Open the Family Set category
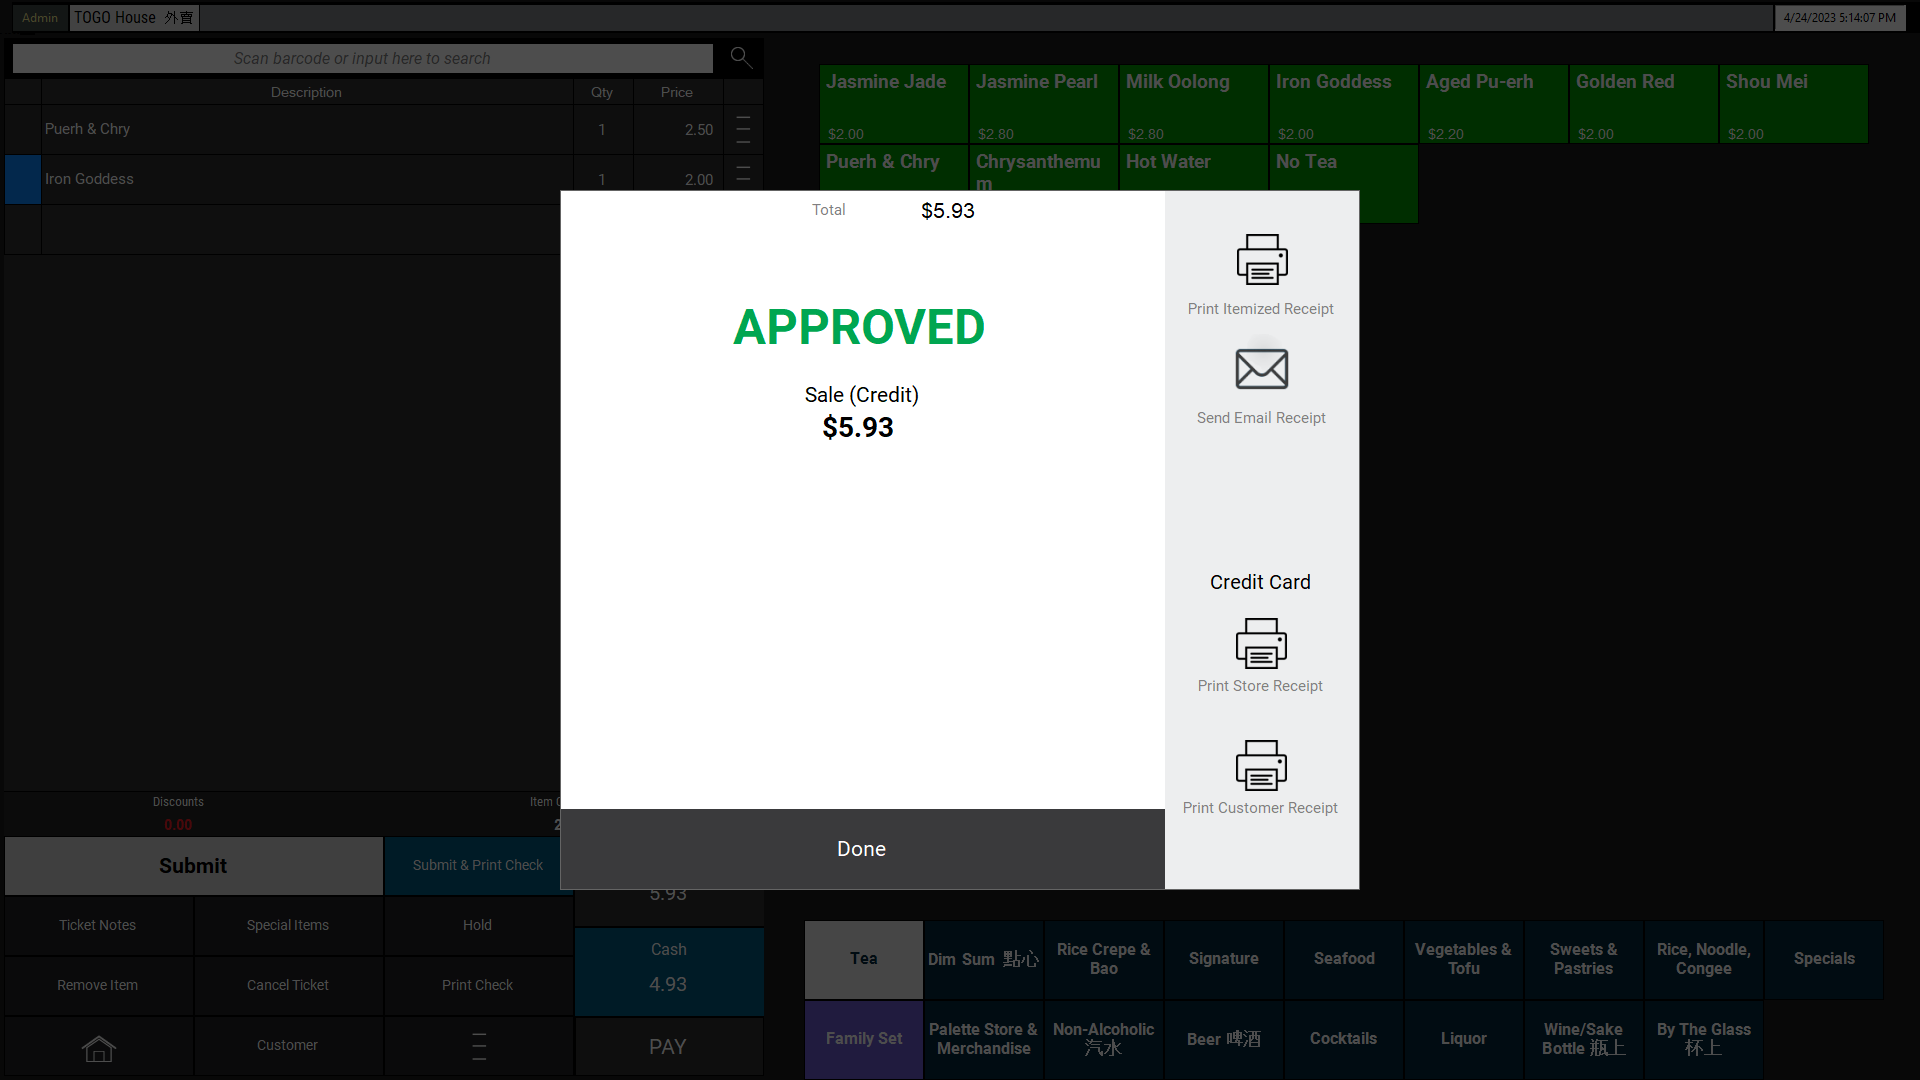The height and width of the screenshot is (1080, 1920). click(863, 1039)
